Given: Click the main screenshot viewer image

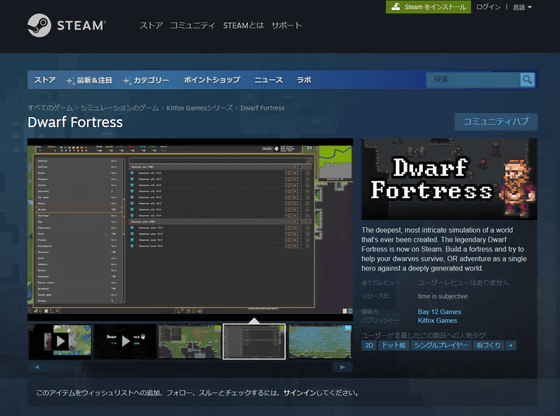Looking at the screenshot, I should [x=190, y=229].
